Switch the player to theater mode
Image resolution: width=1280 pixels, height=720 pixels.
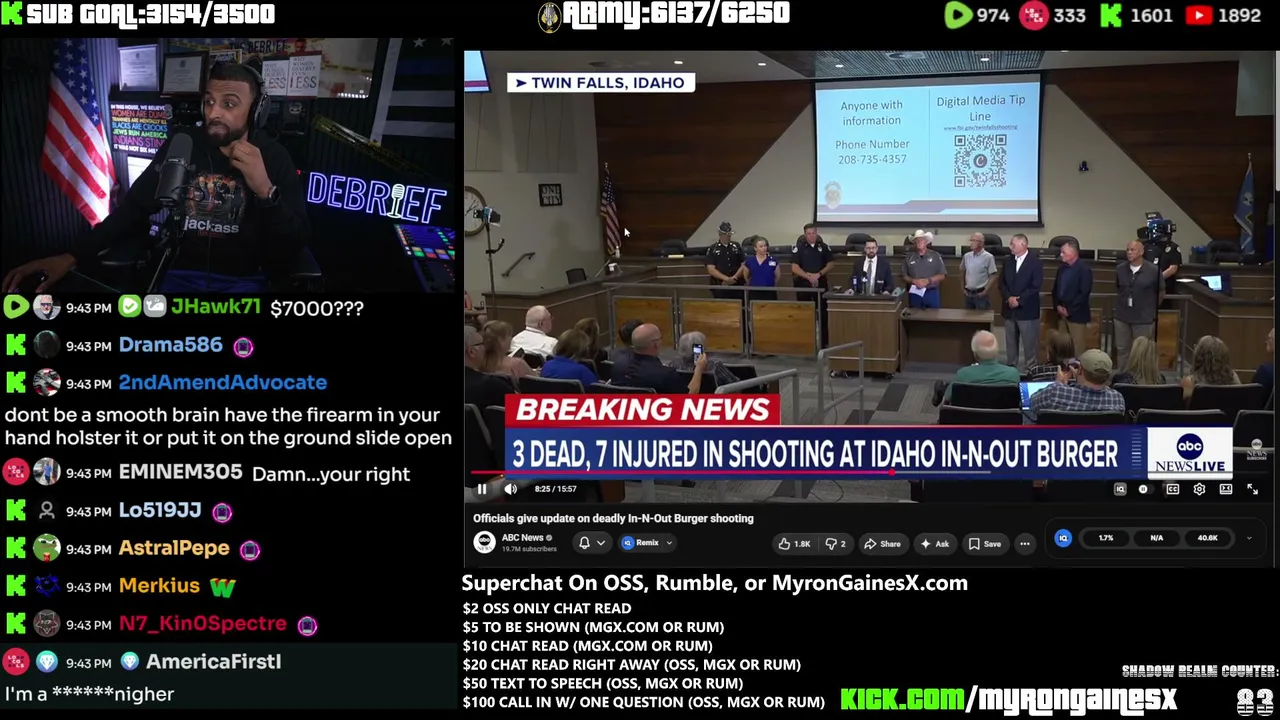click(1226, 489)
